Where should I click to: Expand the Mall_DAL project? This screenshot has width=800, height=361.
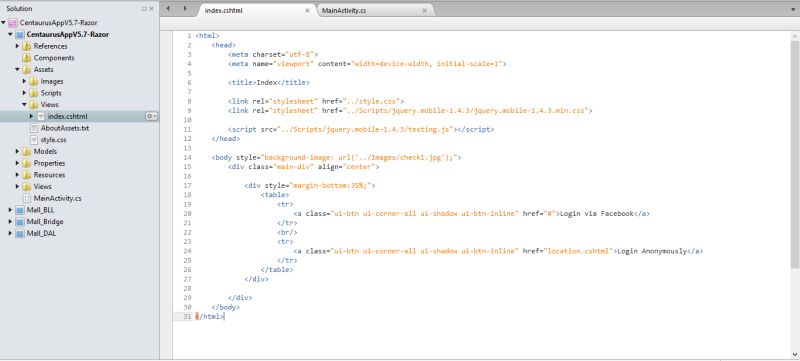[x=11, y=234]
